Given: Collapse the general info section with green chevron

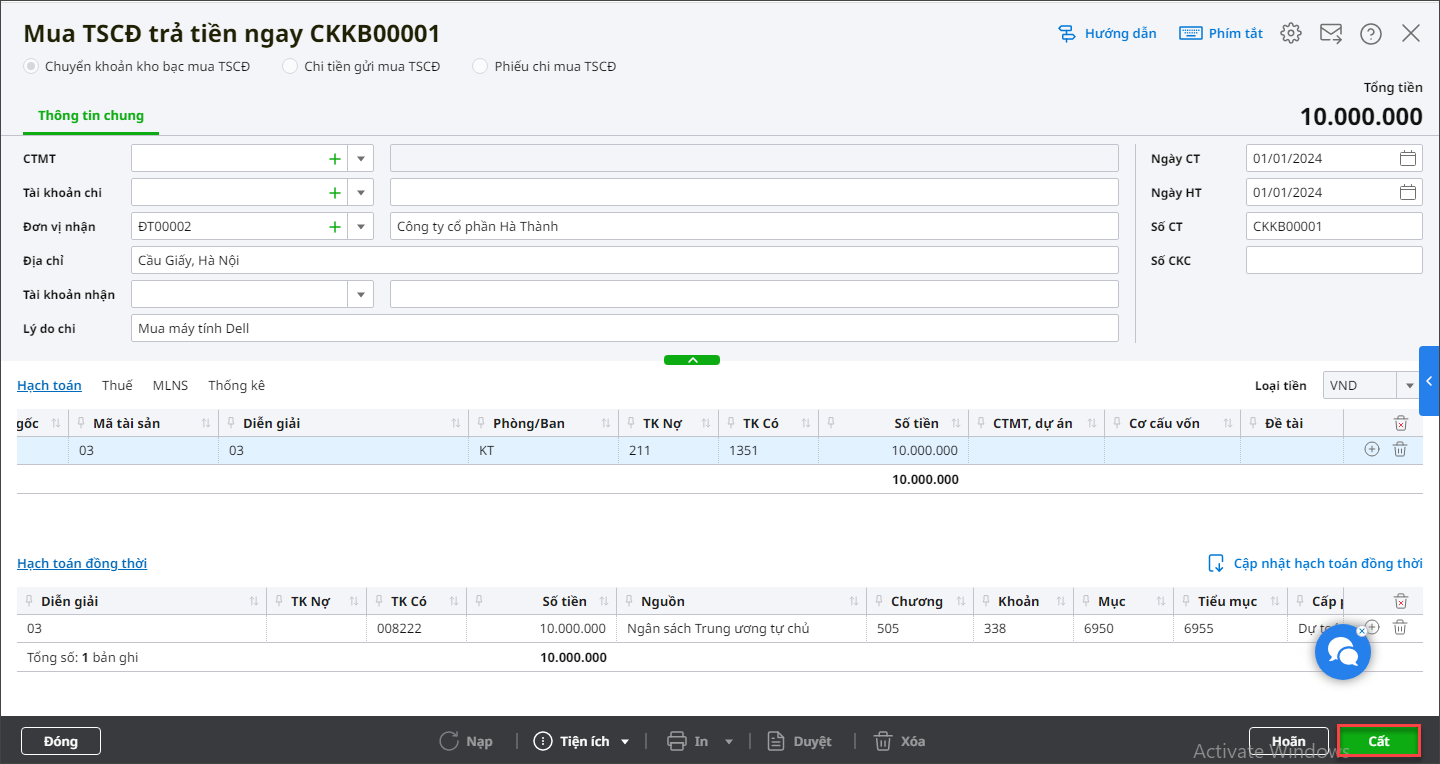Looking at the screenshot, I should pyautogui.click(x=691, y=360).
